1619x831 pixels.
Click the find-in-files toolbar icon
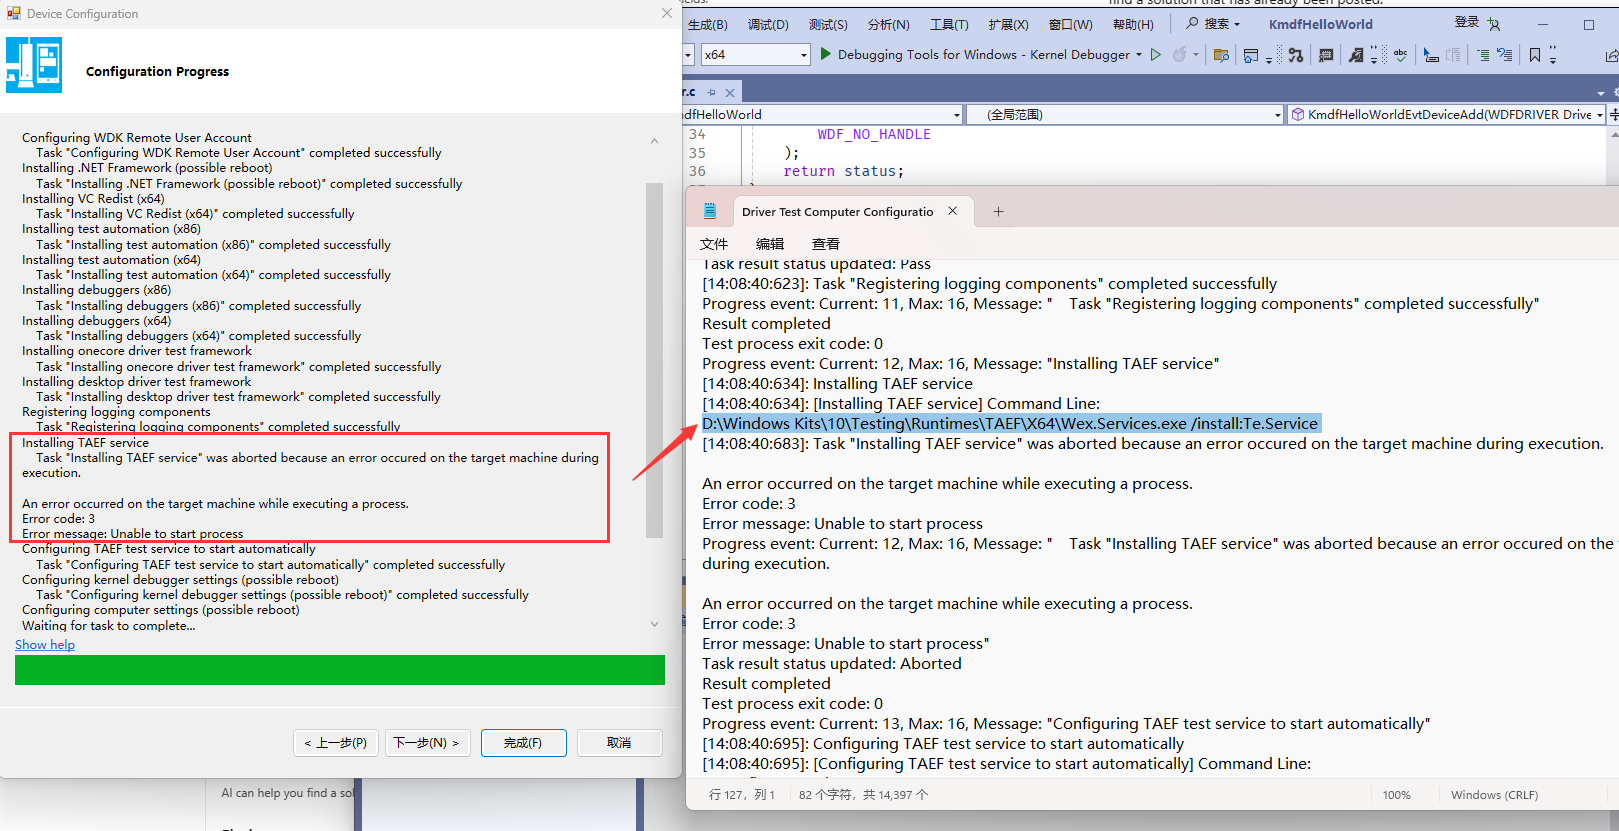tap(1356, 55)
